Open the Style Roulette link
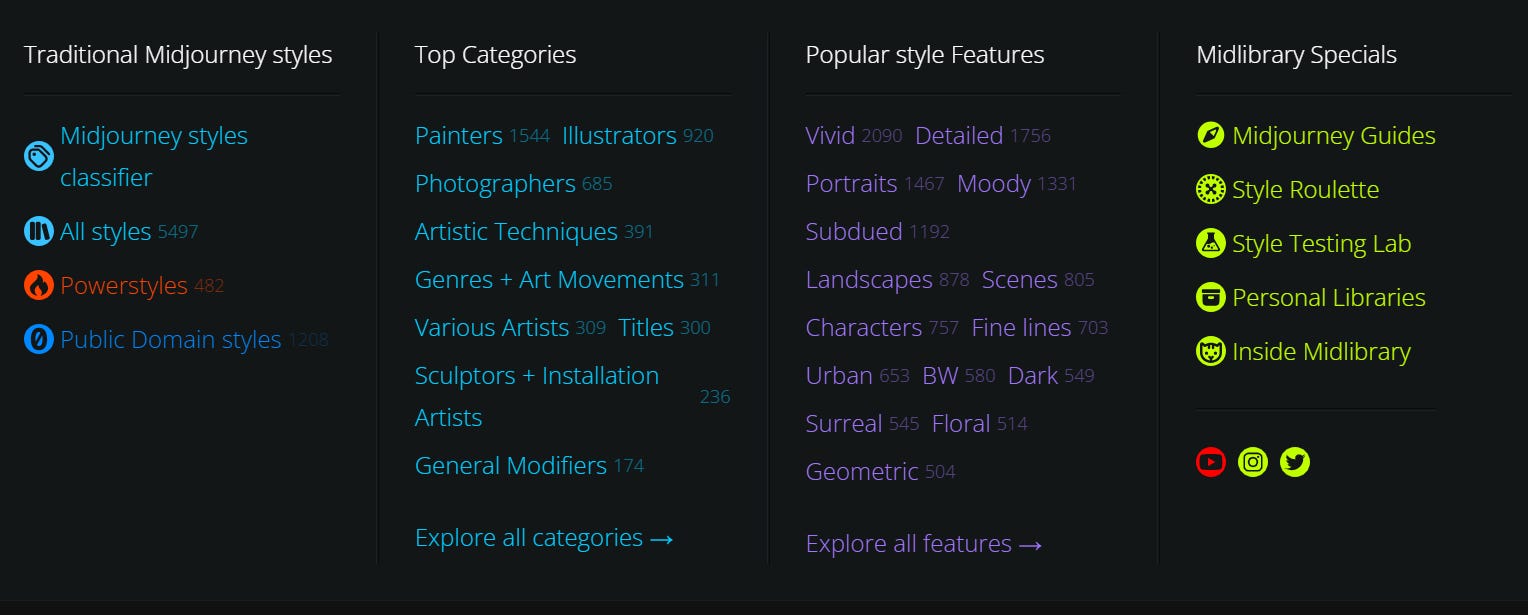The height and width of the screenshot is (615, 1528). (x=1305, y=189)
